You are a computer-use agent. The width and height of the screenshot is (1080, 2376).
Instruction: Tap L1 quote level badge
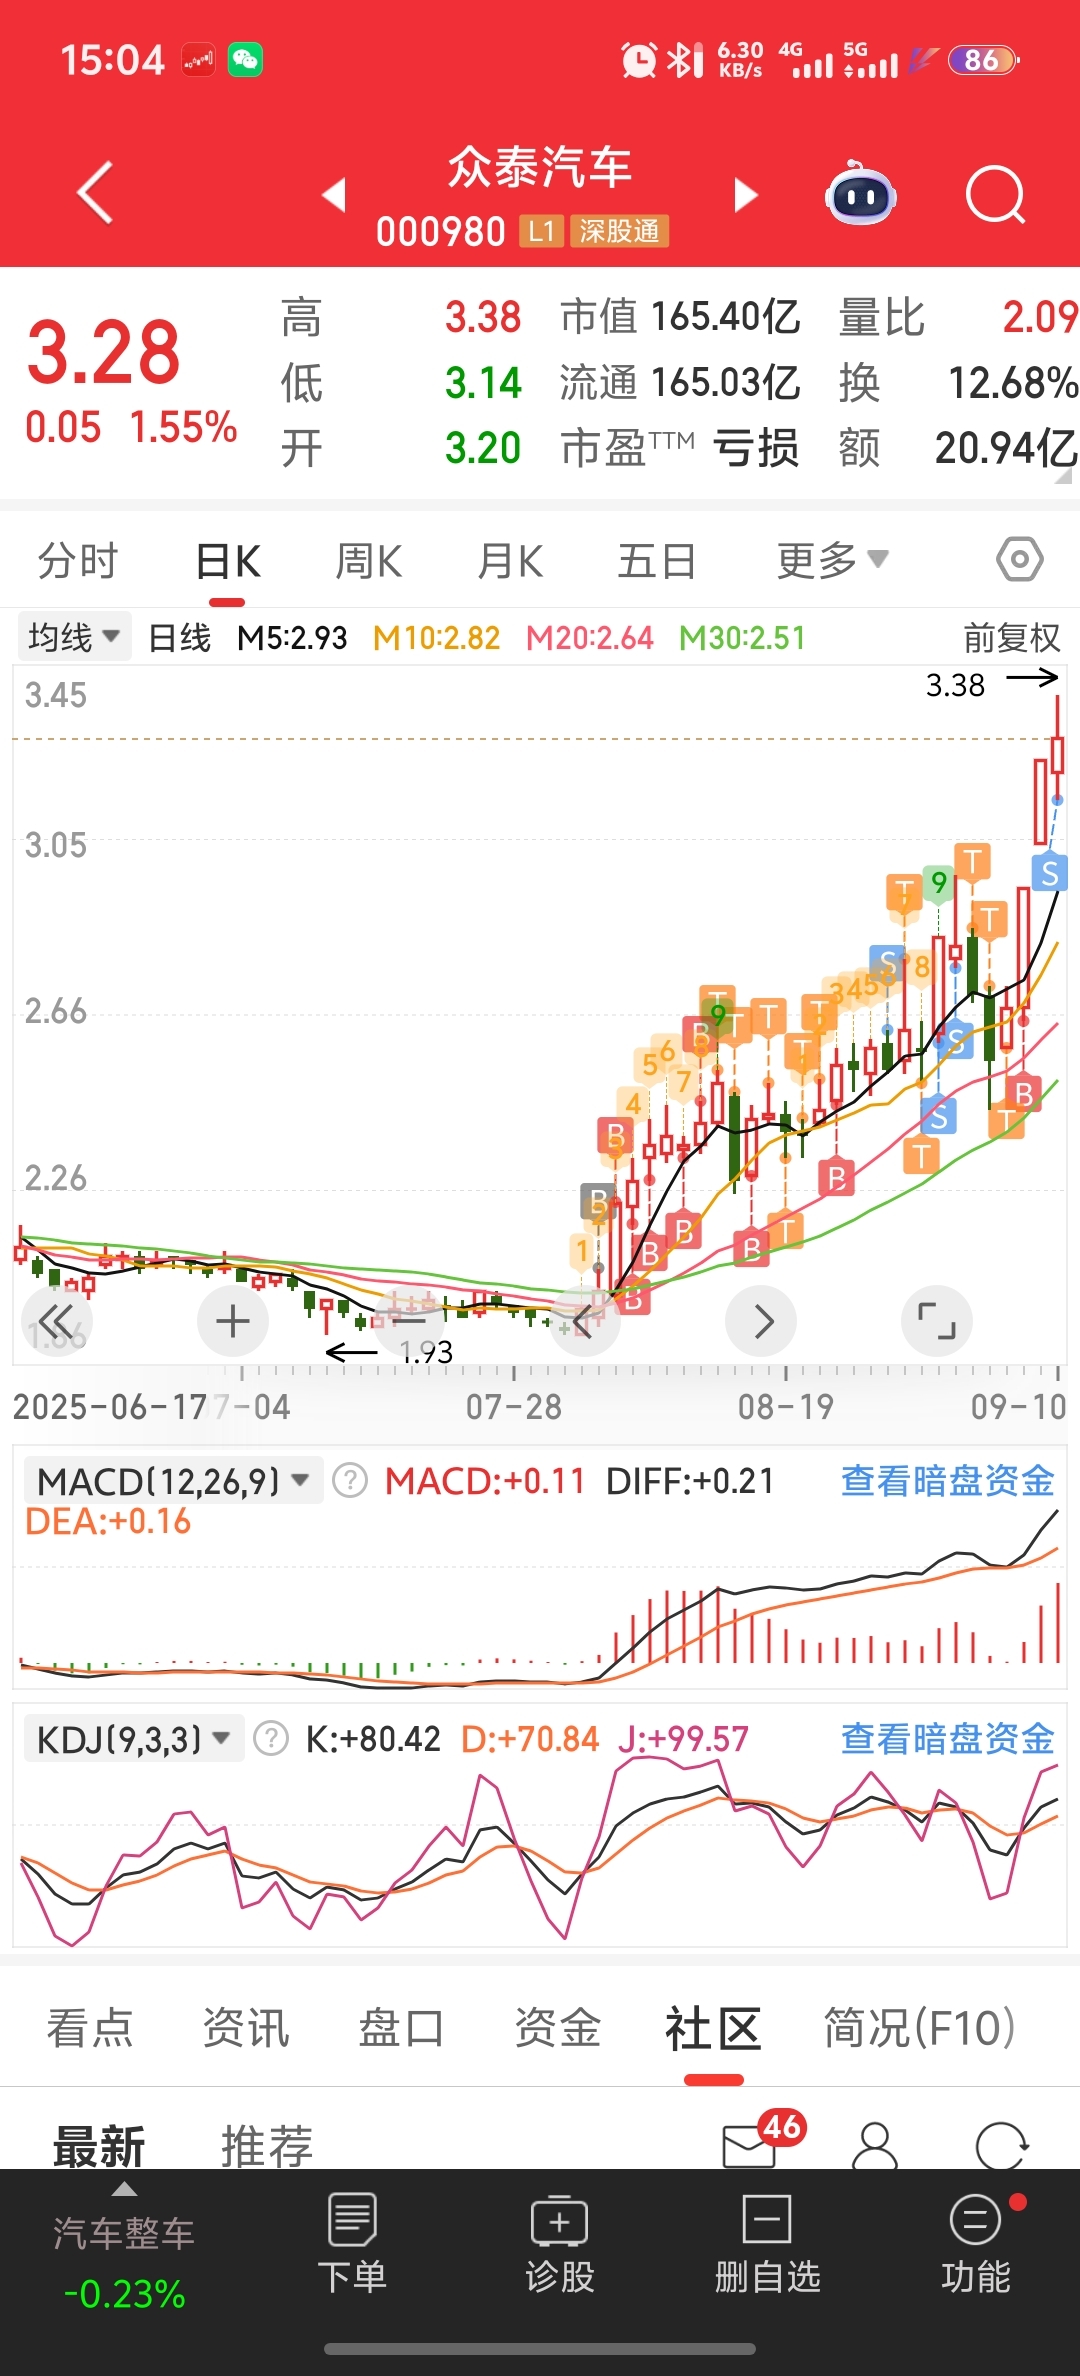pos(541,232)
